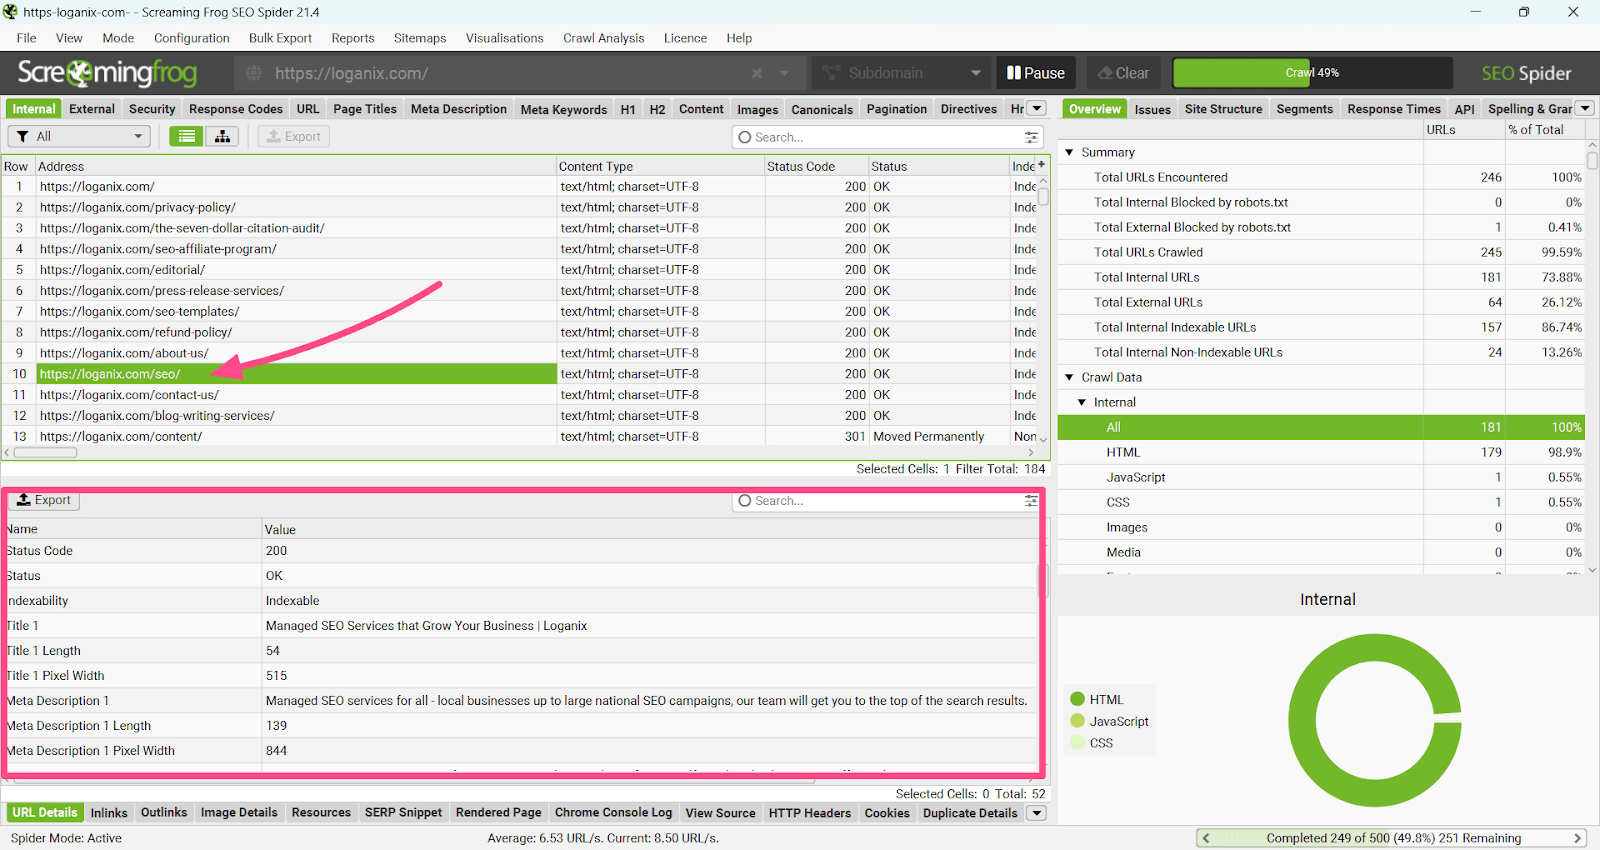Image resolution: width=1600 pixels, height=850 pixels.
Task: Open the Reports menu
Action: click(x=353, y=38)
